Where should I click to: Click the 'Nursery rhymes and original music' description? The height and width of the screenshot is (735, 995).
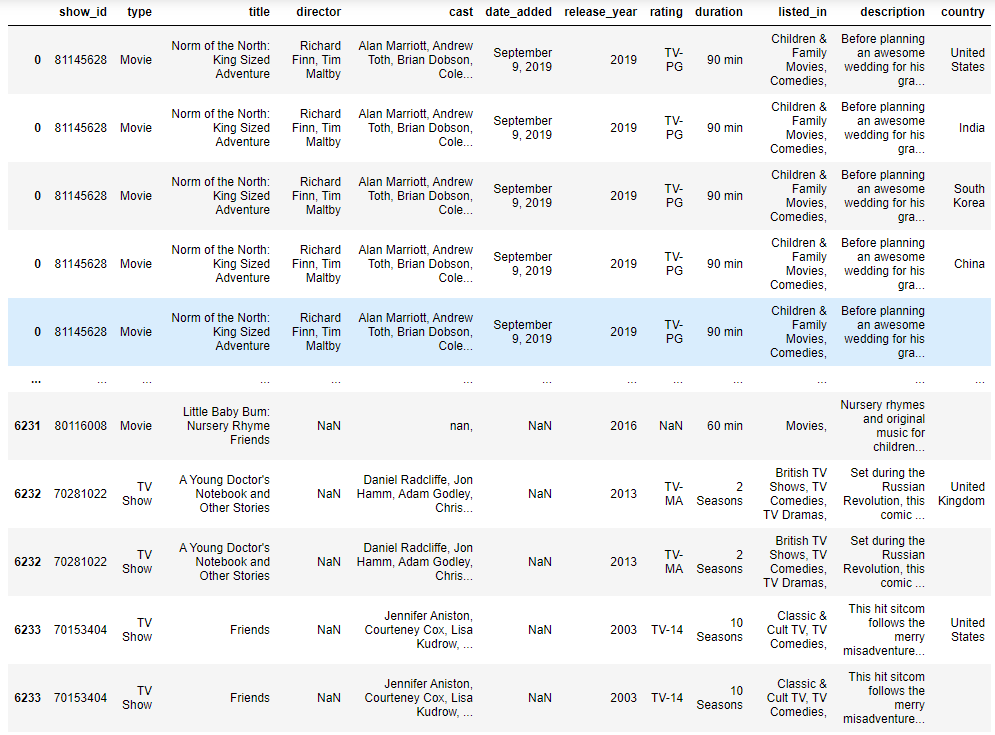coord(883,425)
